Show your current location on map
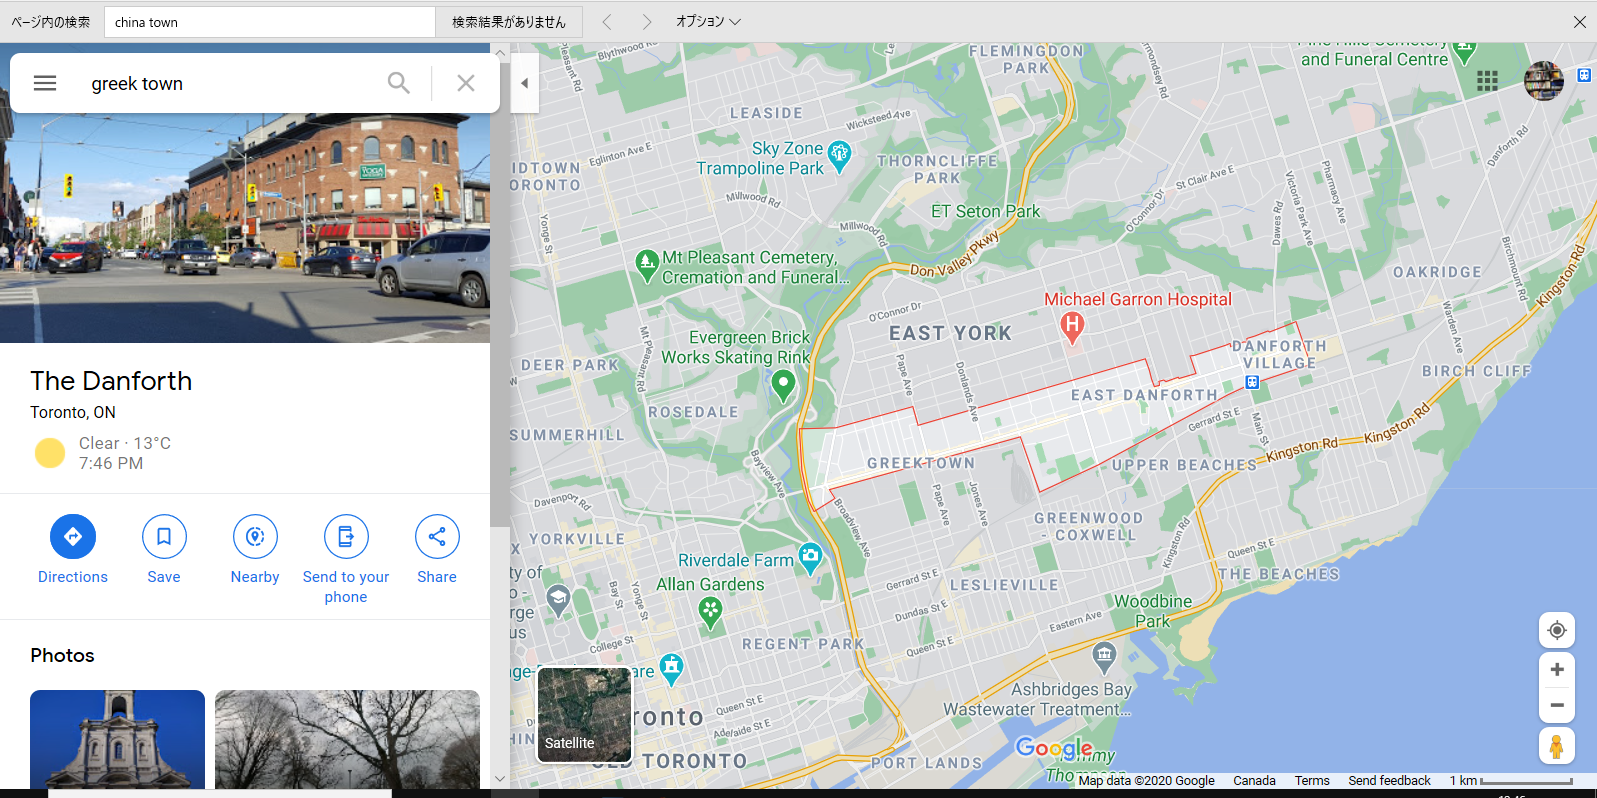The height and width of the screenshot is (798, 1597). pyautogui.click(x=1557, y=630)
